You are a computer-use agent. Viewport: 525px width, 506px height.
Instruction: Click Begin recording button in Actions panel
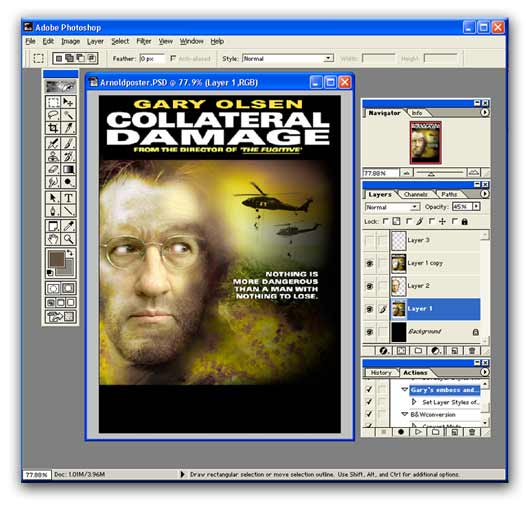click(x=401, y=432)
